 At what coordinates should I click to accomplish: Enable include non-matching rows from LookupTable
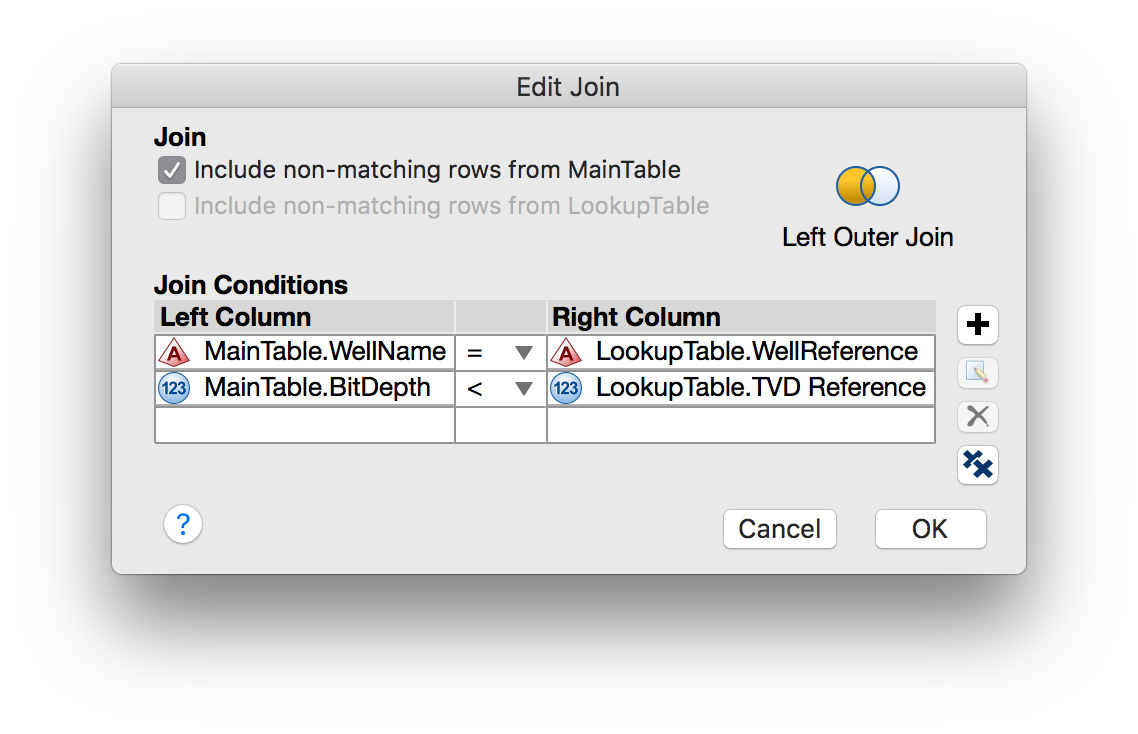coord(172,207)
